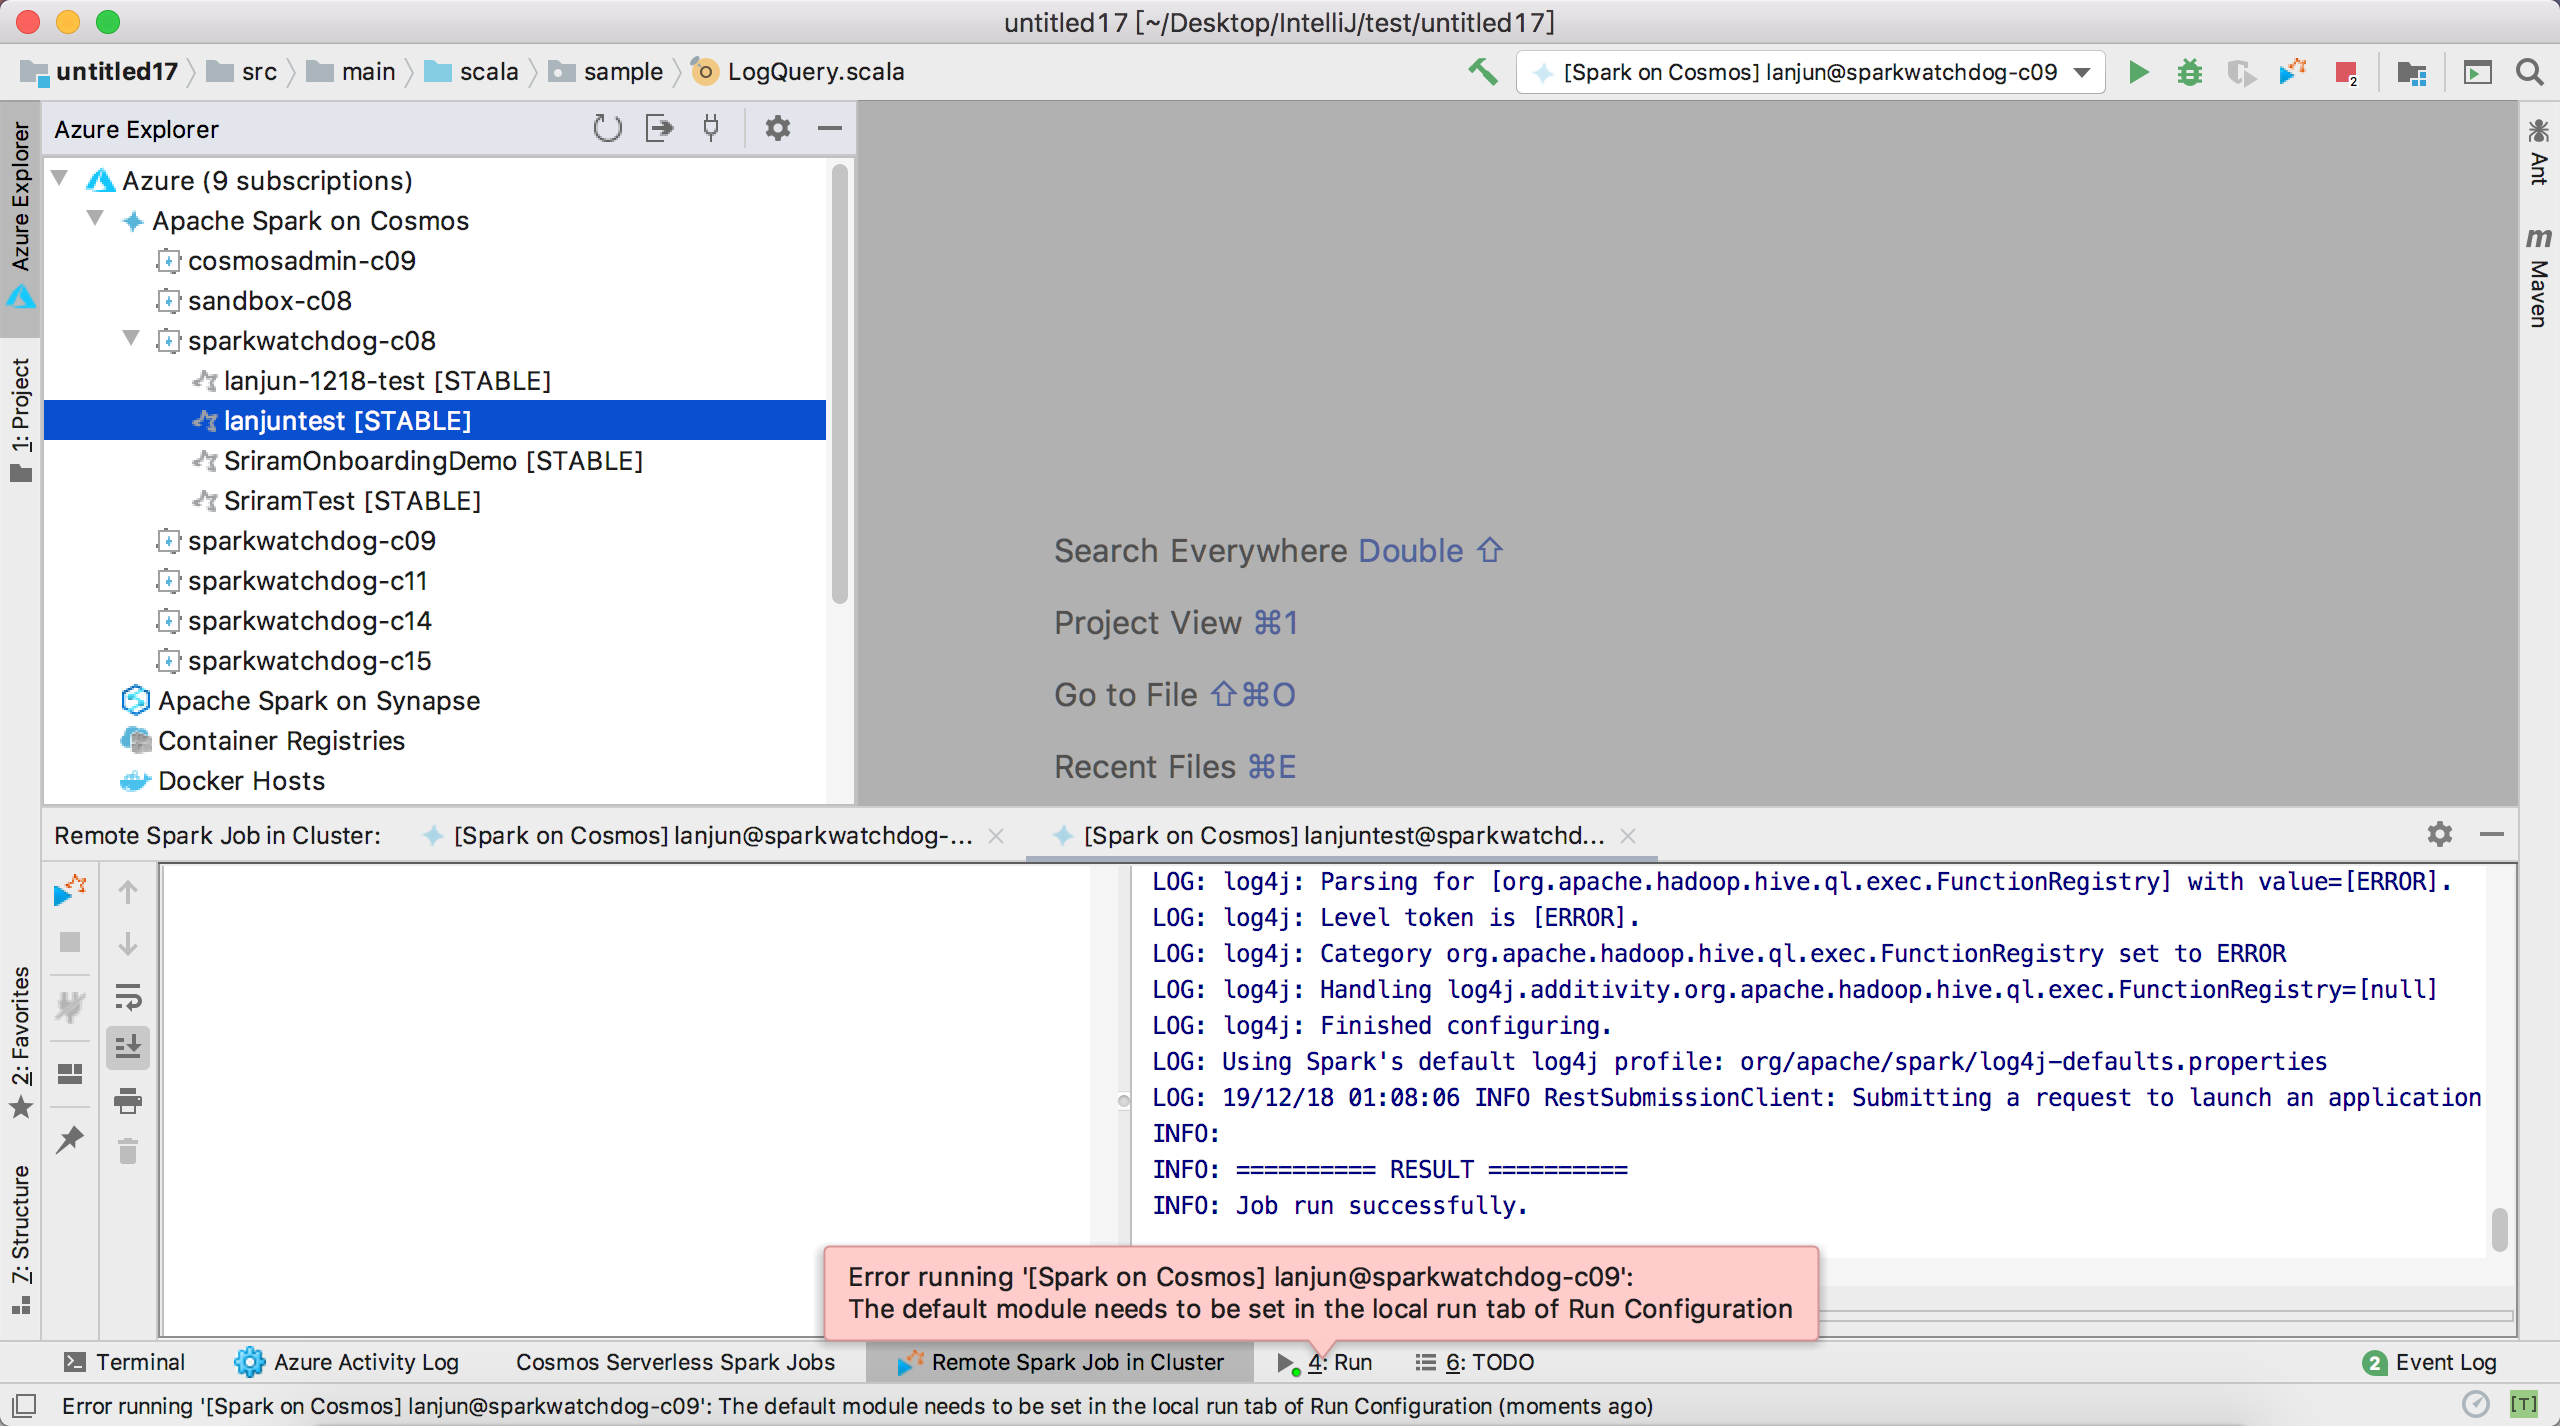Screen dimensions: 2560x1426
Task: Open the run configuration dropdown
Action: (2083, 71)
